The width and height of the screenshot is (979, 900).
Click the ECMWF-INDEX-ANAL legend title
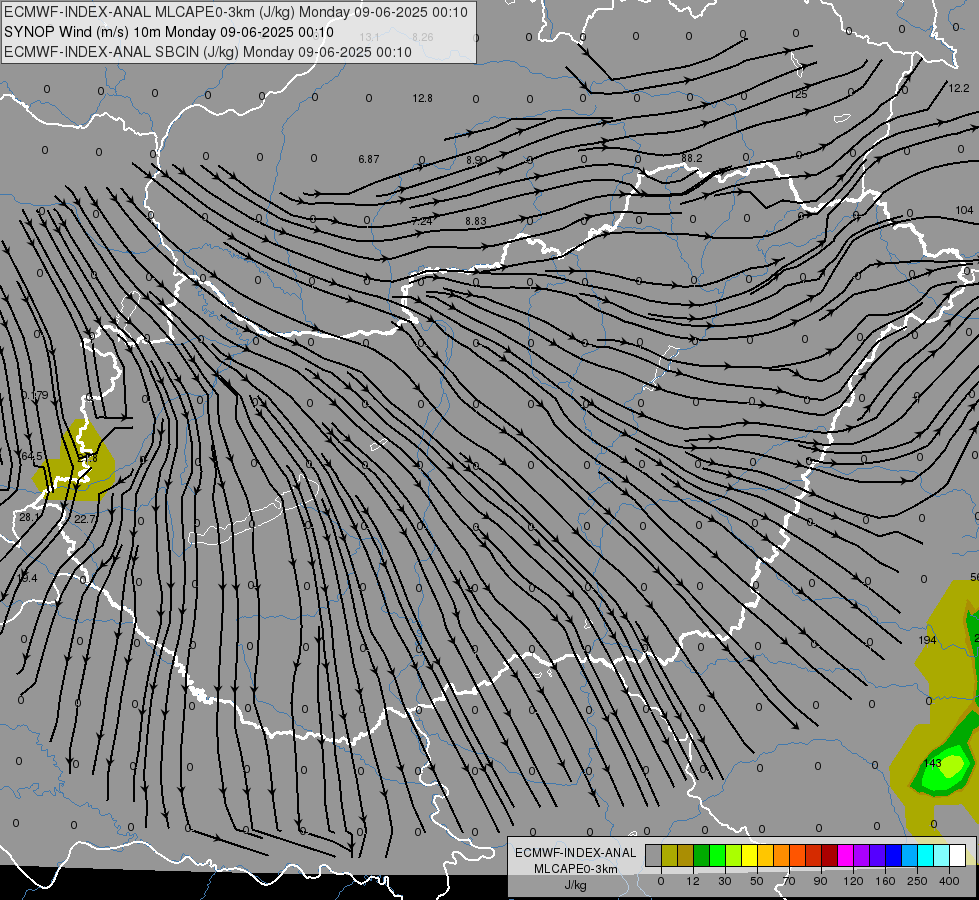pyautogui.click(x=576, y=853)
